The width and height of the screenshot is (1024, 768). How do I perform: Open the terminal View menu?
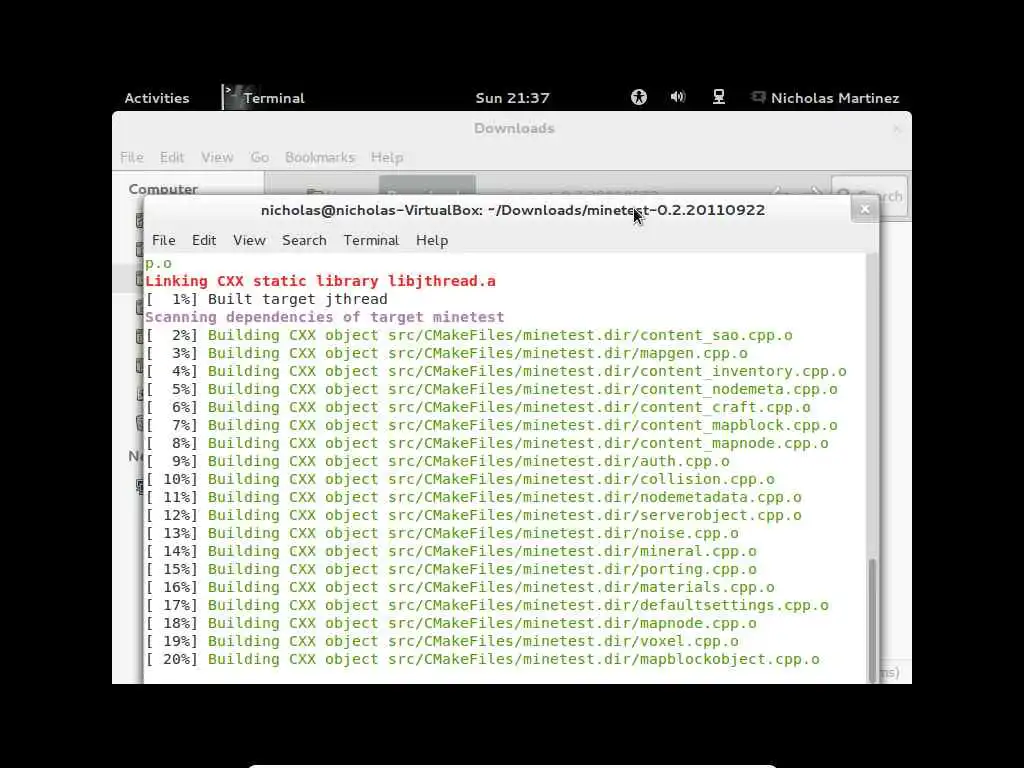[x=249, y=240]
